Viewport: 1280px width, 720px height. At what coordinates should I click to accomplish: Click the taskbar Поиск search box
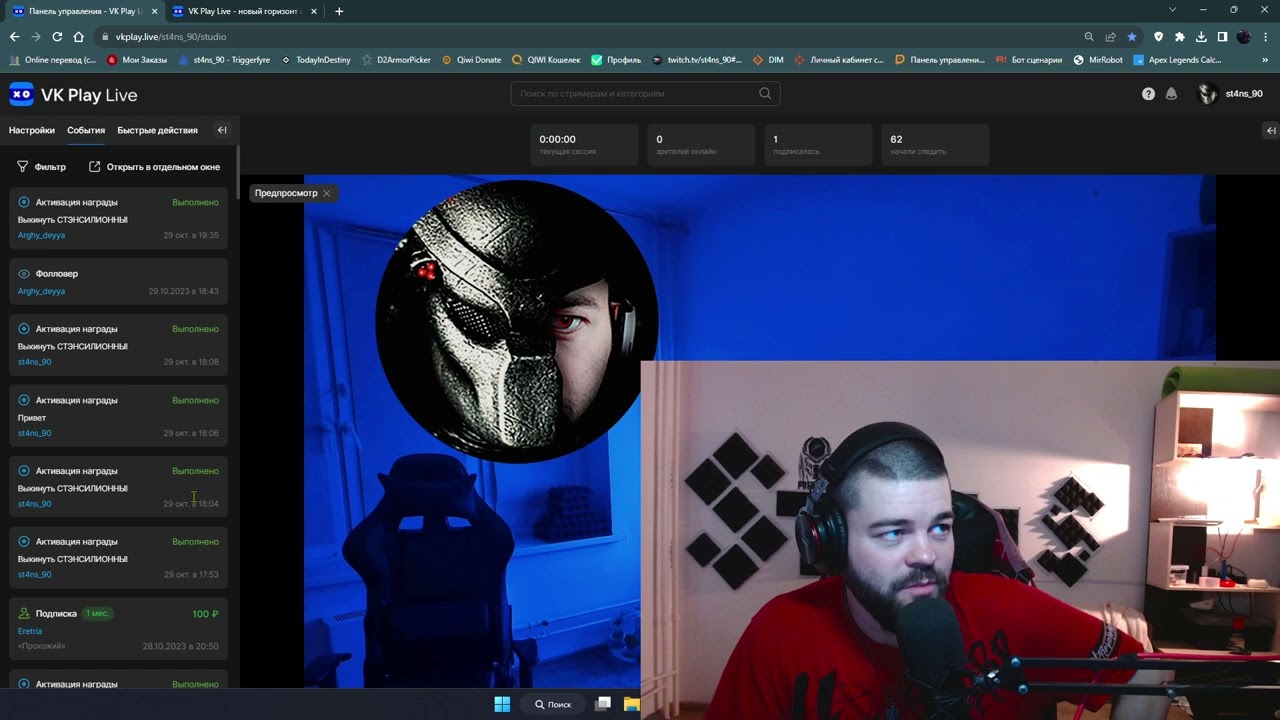551,704
